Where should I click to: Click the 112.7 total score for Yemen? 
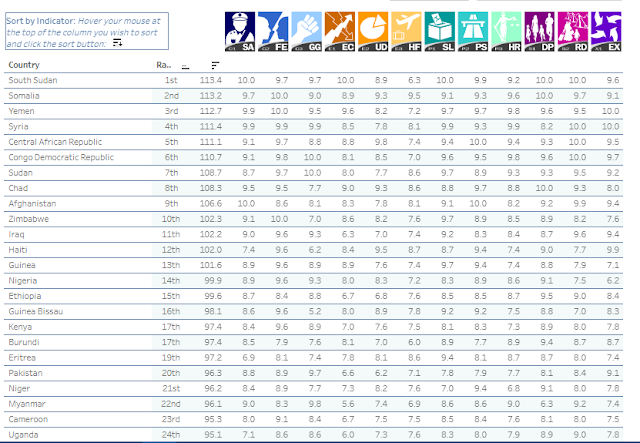pyautogui.click(x=211, y=111)
